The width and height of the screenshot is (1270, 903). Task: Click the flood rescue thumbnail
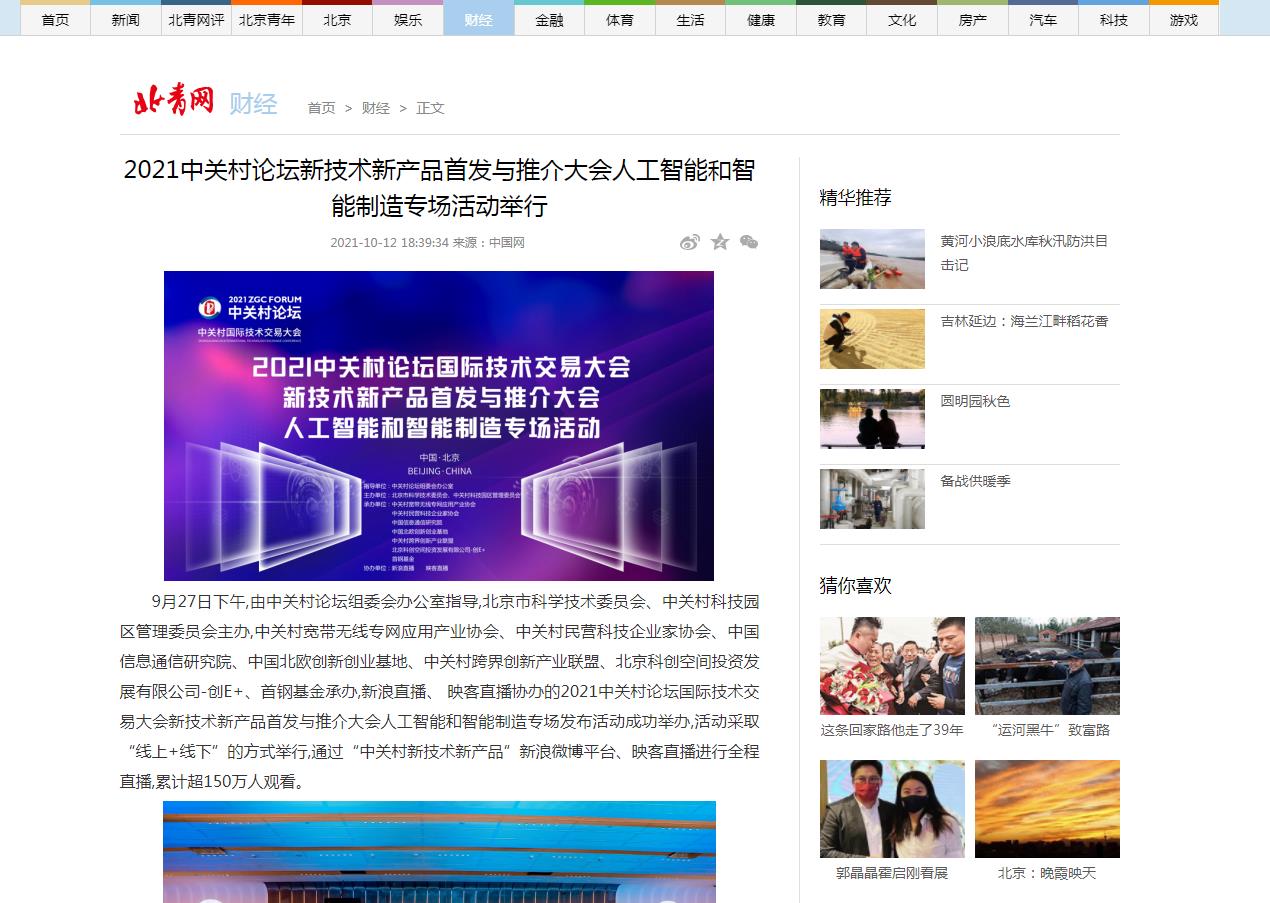pyautogui.click(x=872, y=259)
